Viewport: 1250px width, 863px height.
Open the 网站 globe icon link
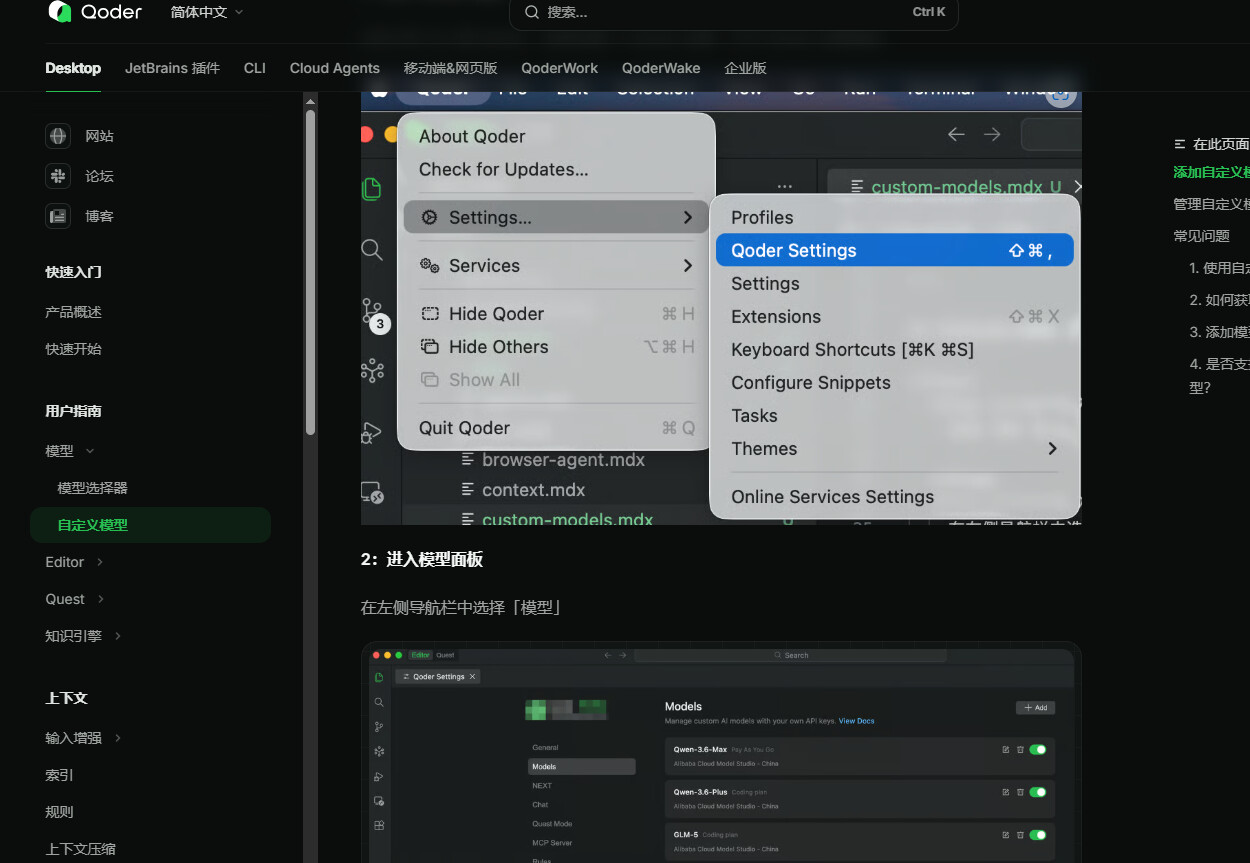point(58,136)
